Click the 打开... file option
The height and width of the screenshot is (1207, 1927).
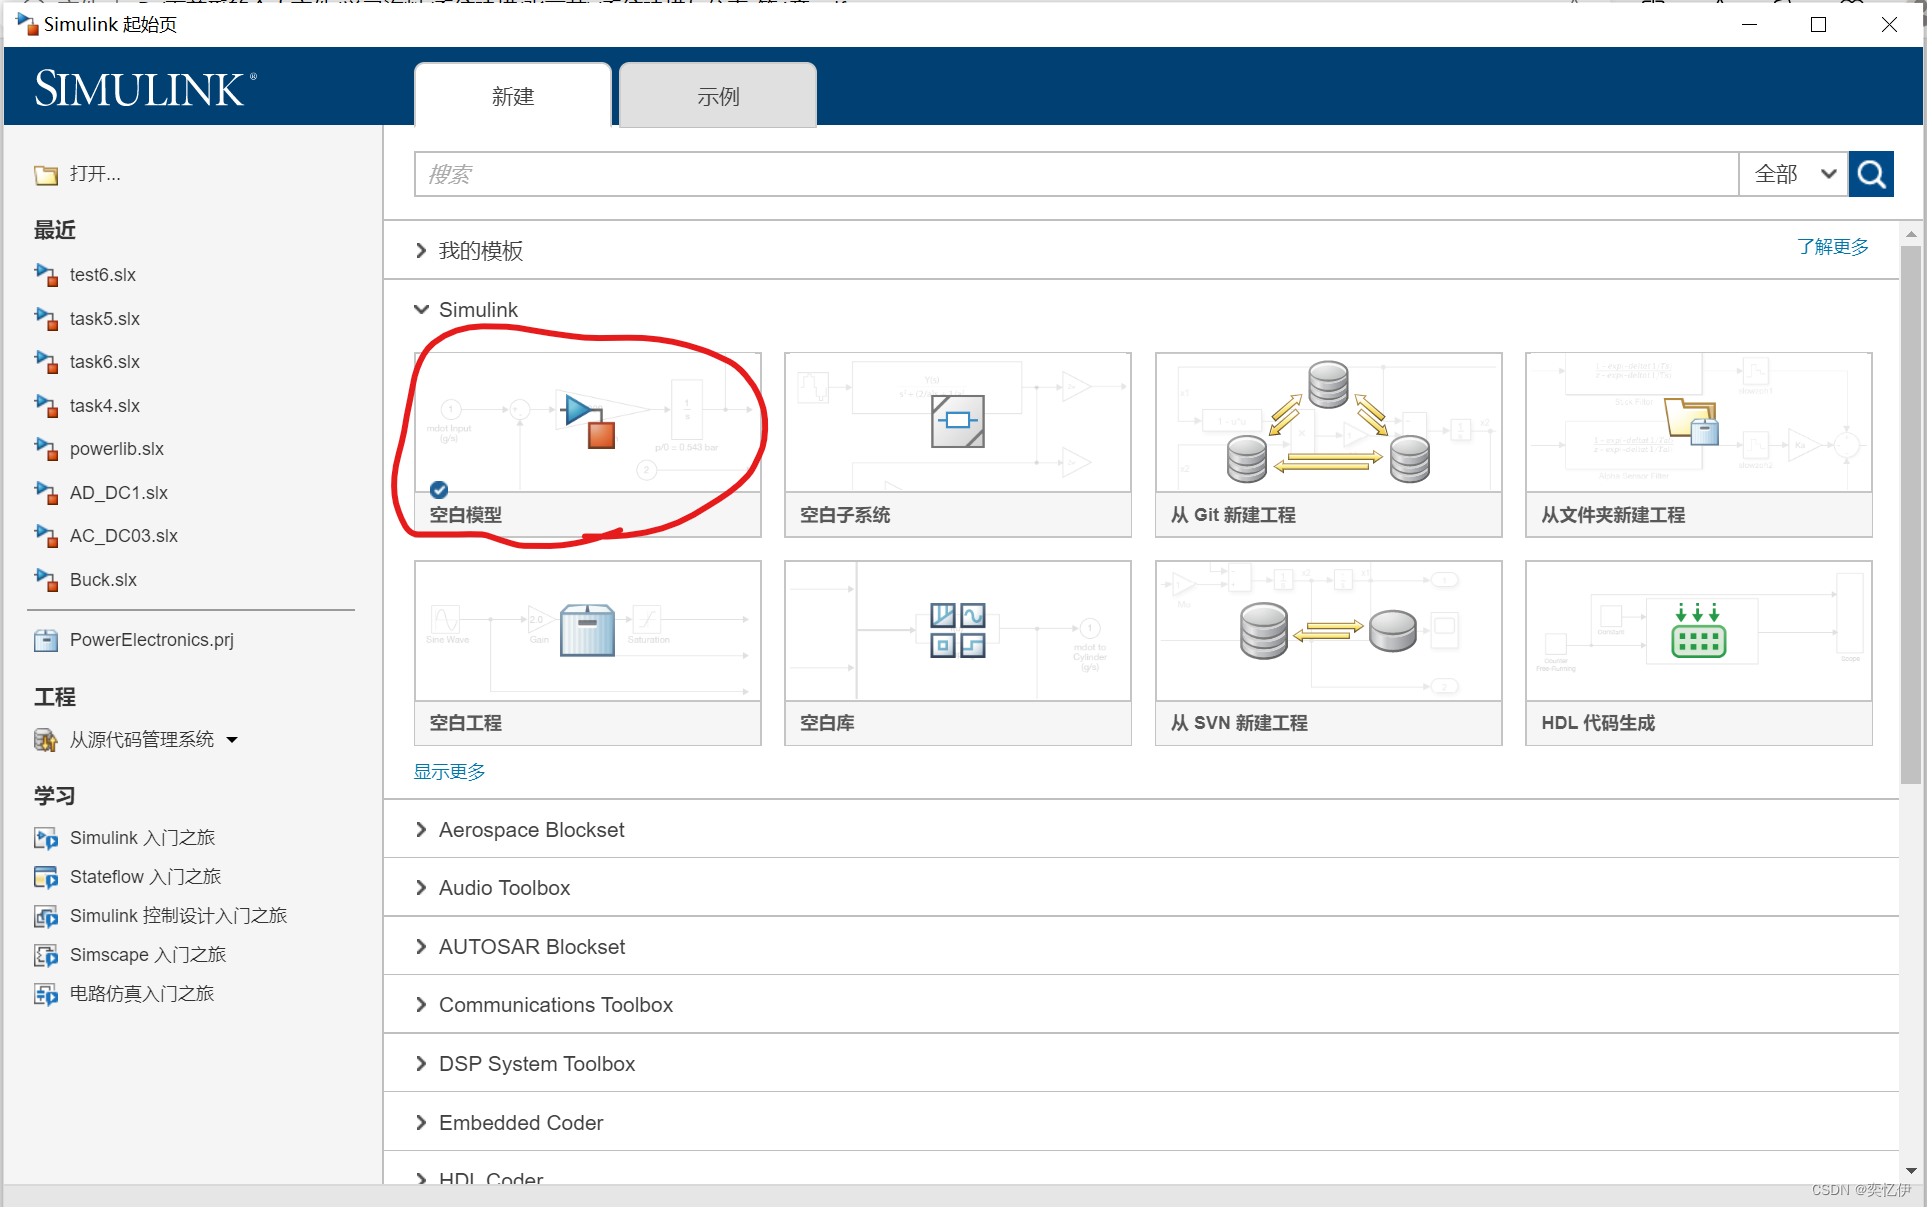point(95,174)
